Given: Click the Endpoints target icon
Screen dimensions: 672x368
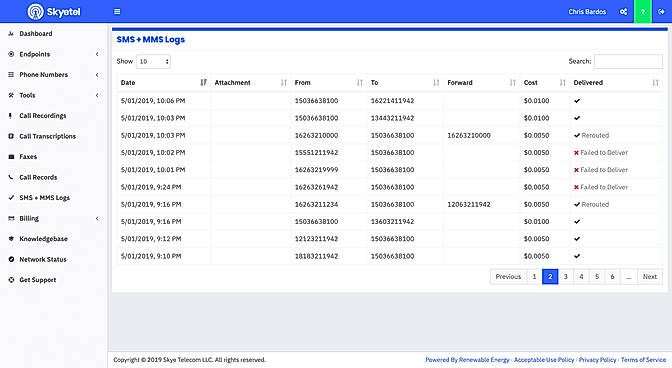Looking at the screenshot, I should coord(11,54).
